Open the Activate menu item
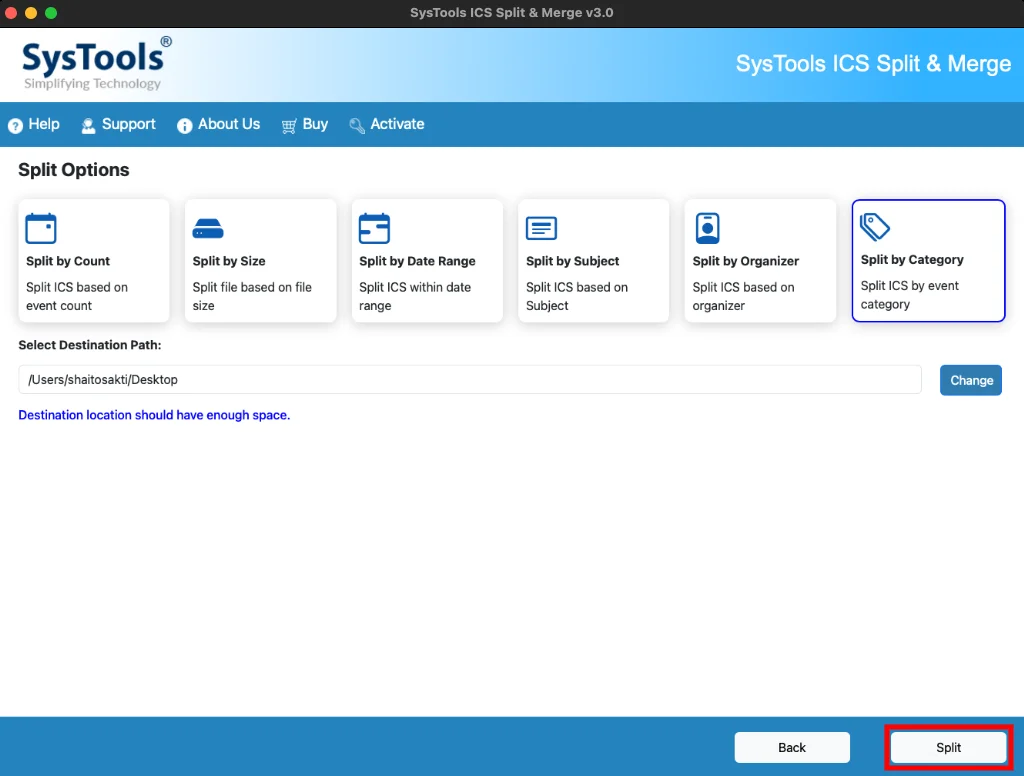The height and width of the screenshot is (776, 1024). (387, 124)
